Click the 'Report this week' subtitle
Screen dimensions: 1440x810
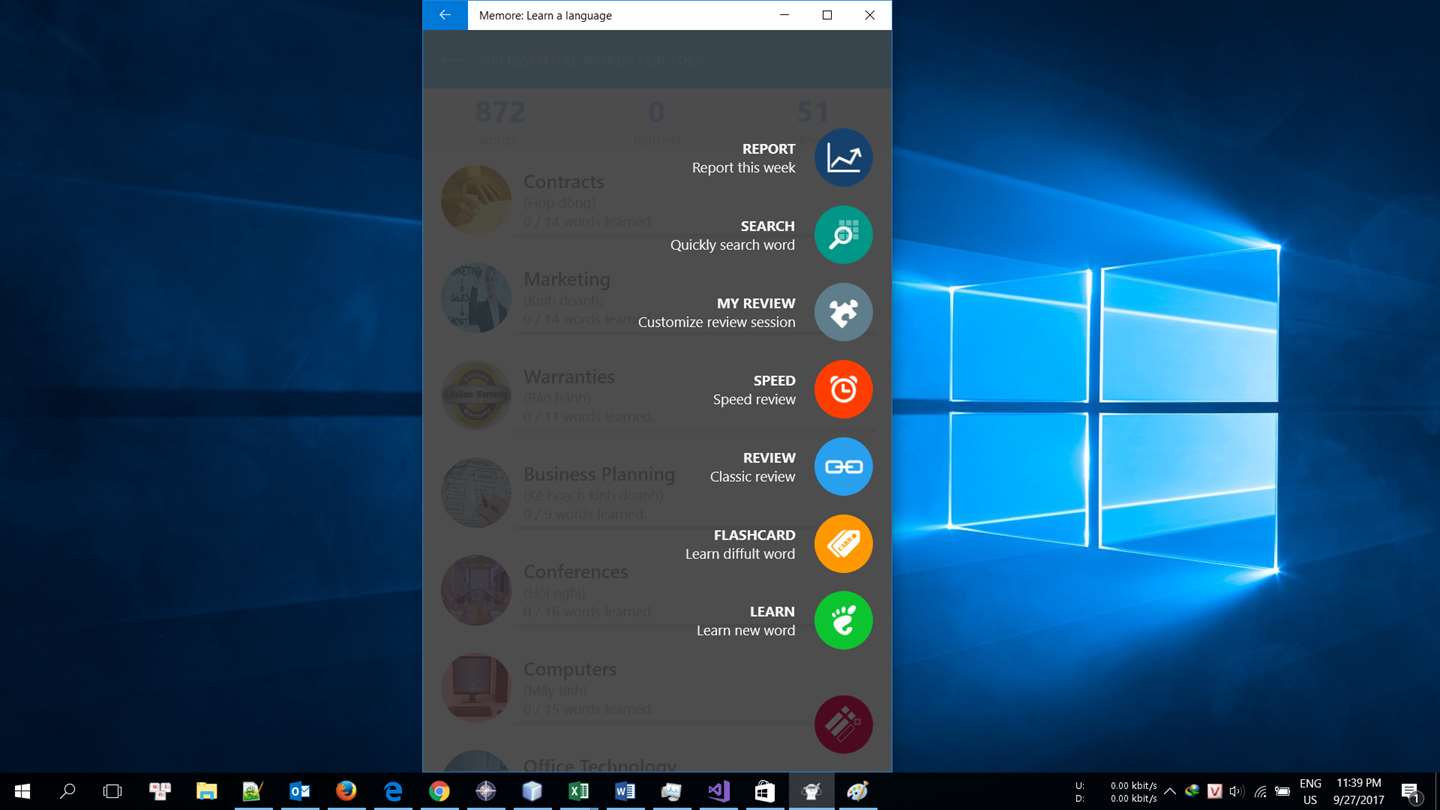point(744,168)
